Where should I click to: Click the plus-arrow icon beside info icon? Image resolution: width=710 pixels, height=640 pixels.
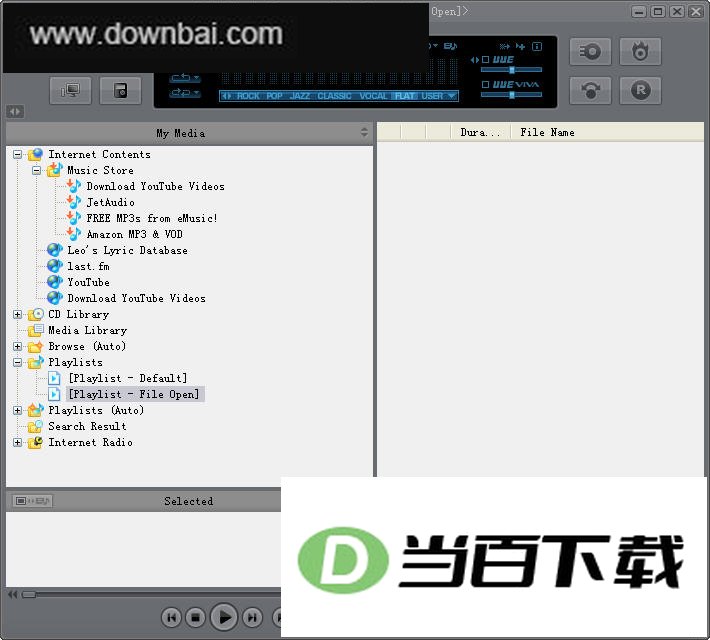[520, 46]
